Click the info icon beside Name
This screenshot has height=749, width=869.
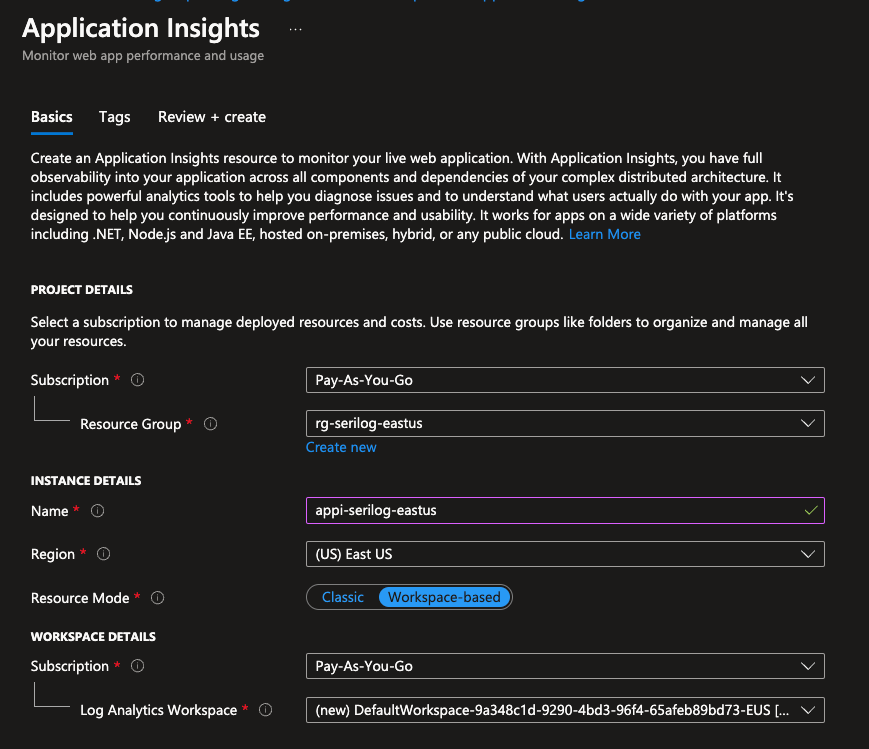pyautogui.click(x=98, y=511)
